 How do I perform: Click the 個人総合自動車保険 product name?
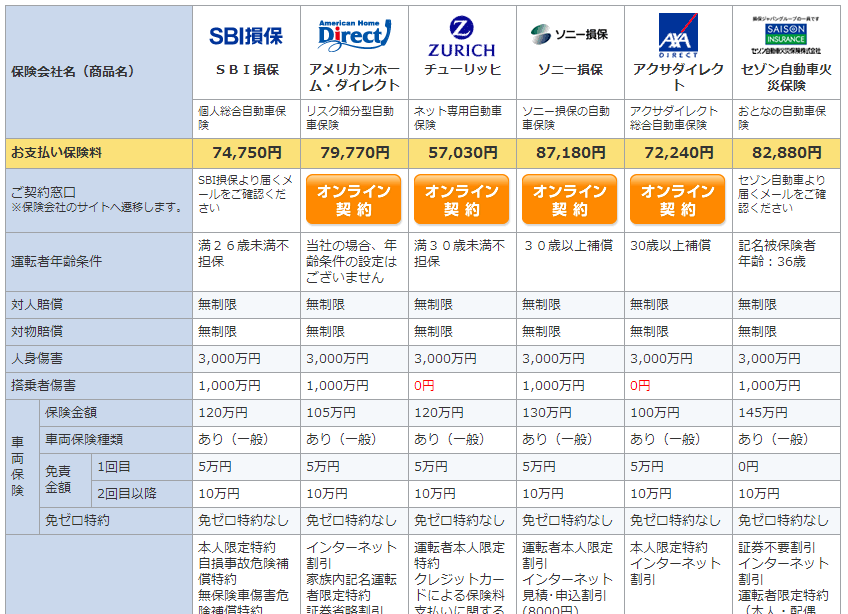pyautogui.click(x=242, y=118)
